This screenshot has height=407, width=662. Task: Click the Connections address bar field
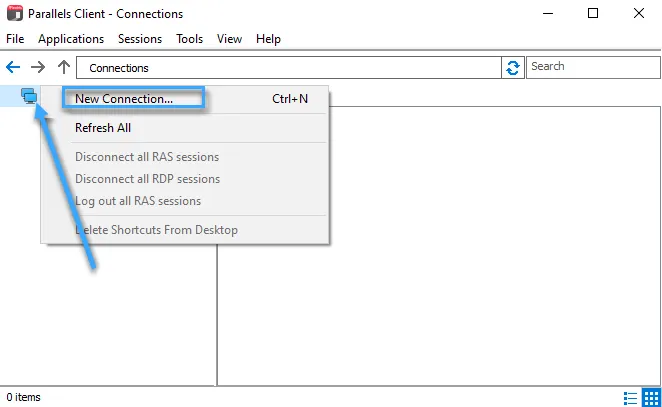coord(289,68)
